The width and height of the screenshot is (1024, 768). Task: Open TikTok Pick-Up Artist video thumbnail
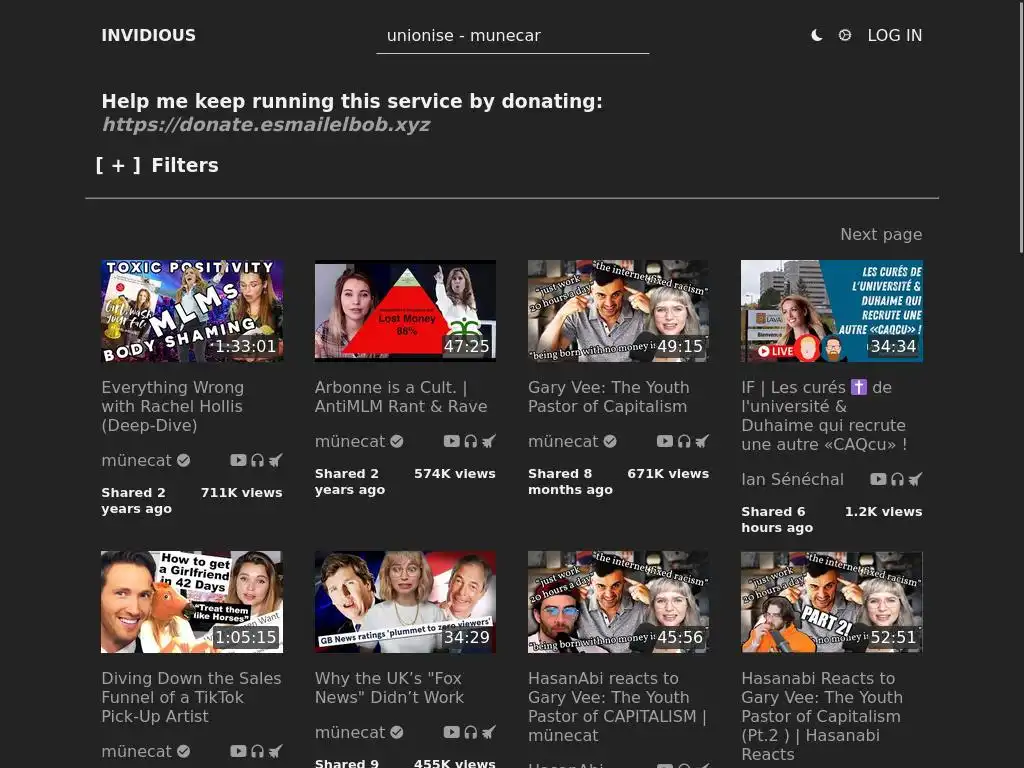(192, 602)
